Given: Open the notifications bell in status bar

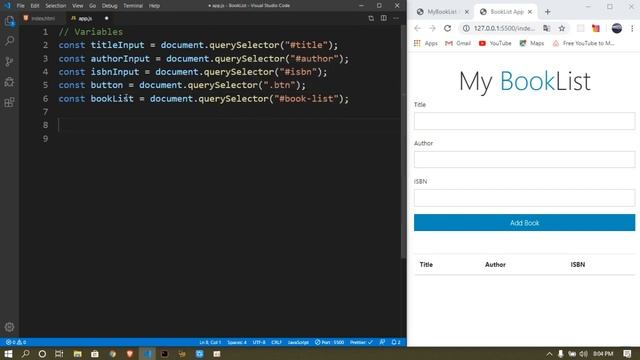Looking at the screenshot, I should coord(396,342).
